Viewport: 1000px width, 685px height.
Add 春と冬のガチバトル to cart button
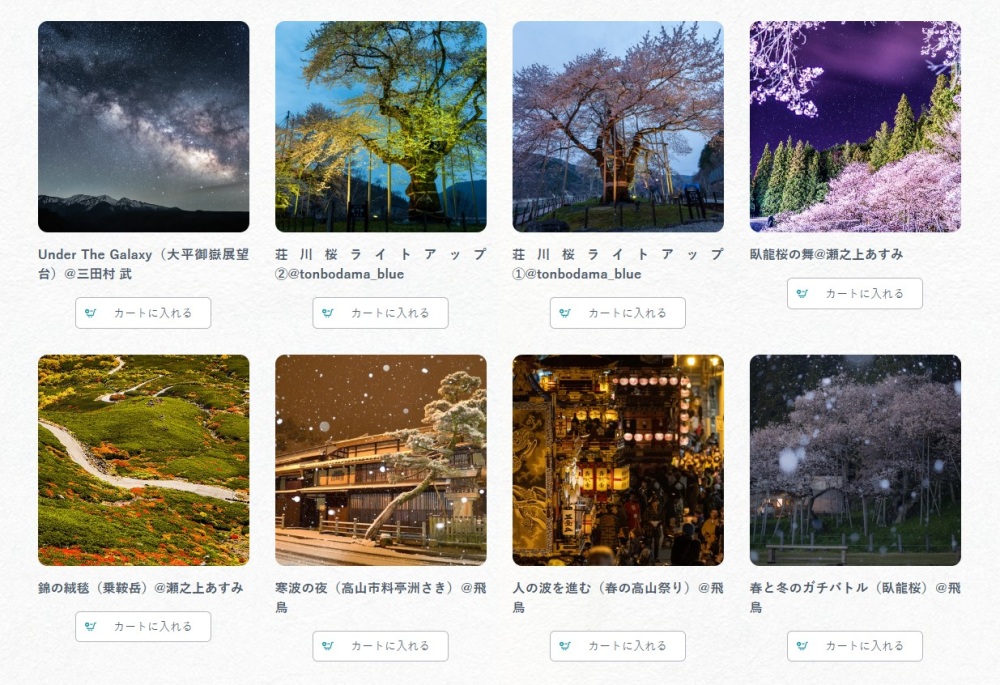855,646
